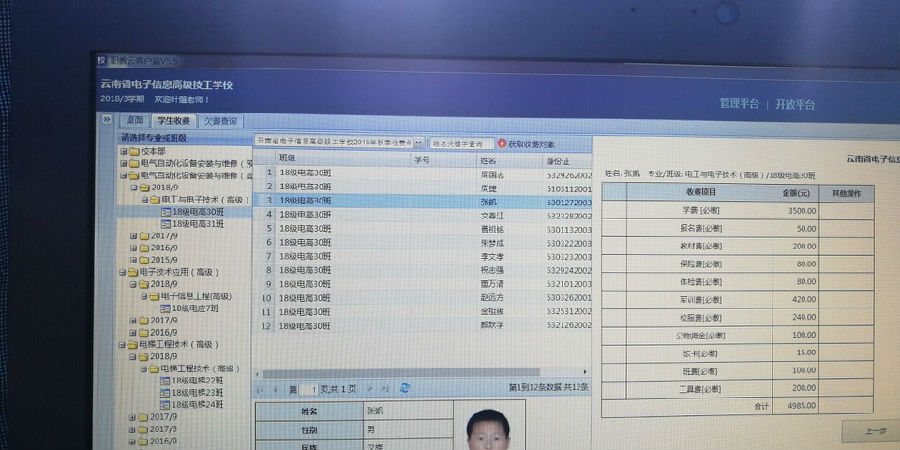Viewport: 900px width, 450px height.
Task: Open the fee plan dropdown above table
Action: pyautogui.click(x=420, y=143)
